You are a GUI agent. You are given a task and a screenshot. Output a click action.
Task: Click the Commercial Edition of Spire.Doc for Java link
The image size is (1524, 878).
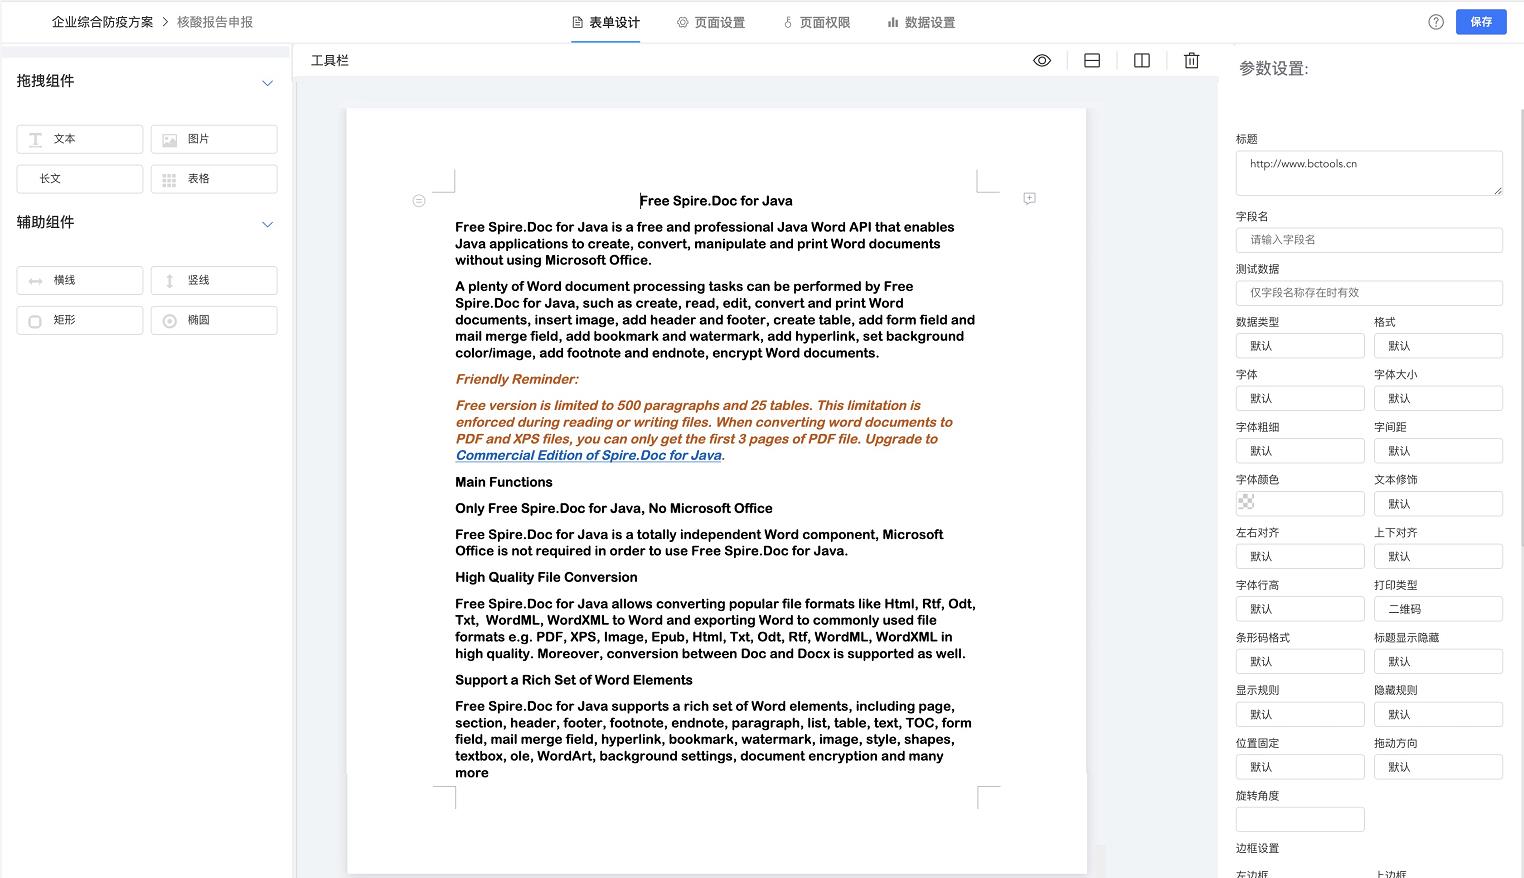coord(589,455)
